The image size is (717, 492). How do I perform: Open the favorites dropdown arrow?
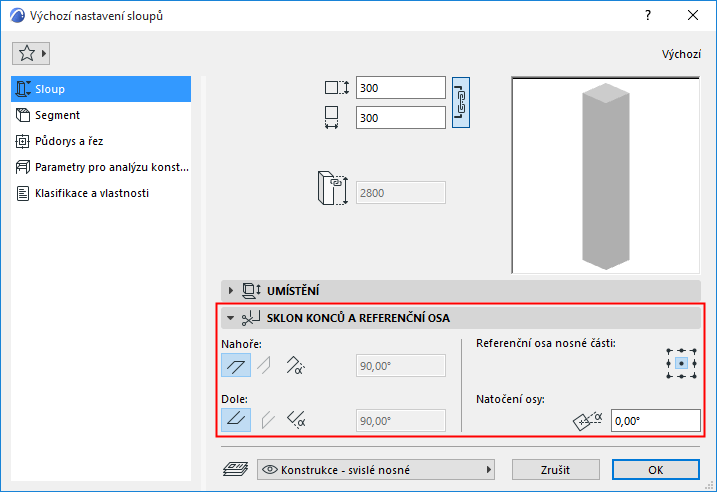44,53
